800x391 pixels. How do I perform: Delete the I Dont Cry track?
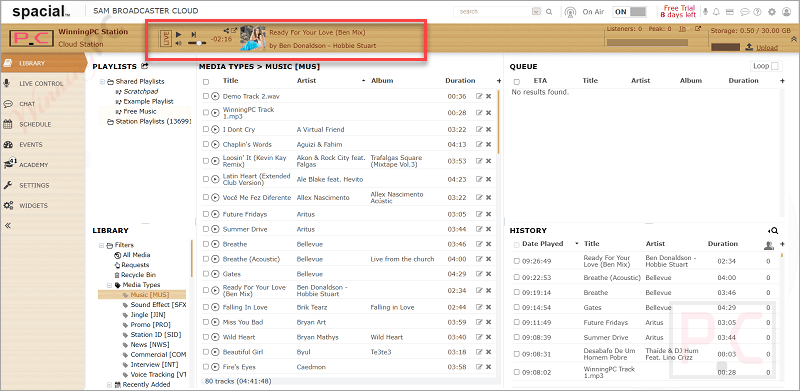click(x=488, y=130)
